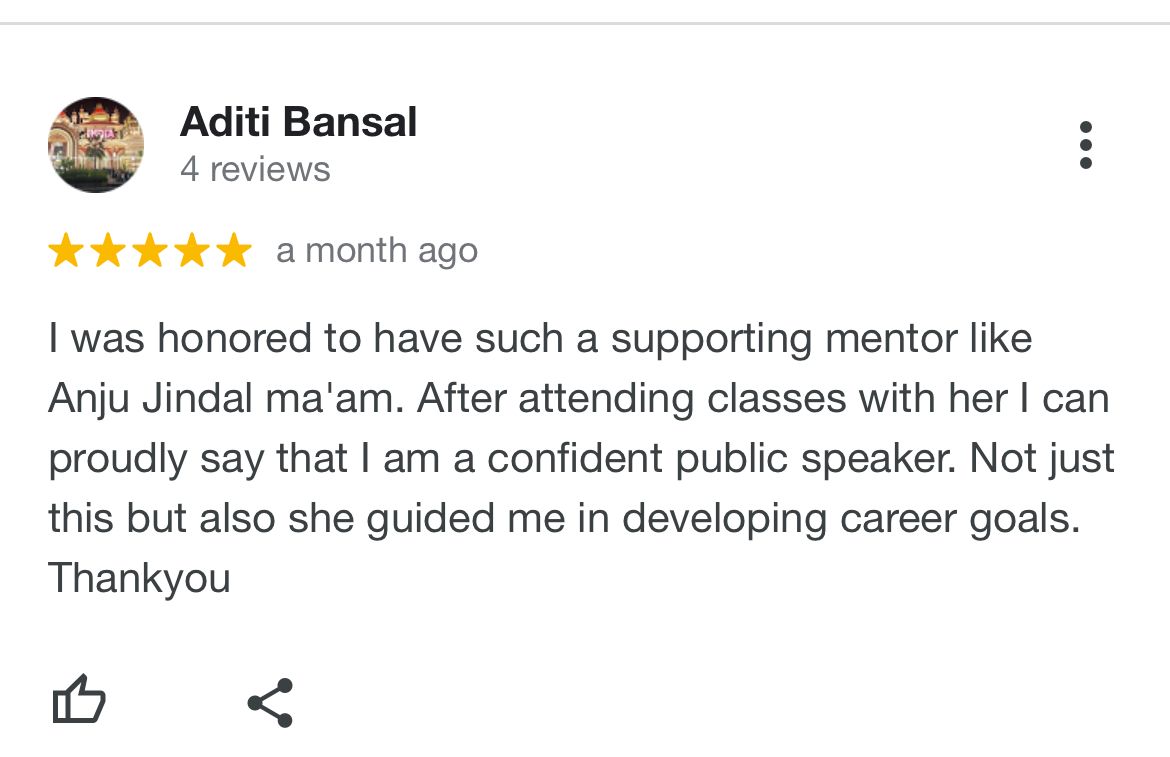Viewport: 1170px width, 757px height.
Task: Click the third rating star
Action: [x=150, y=251]
